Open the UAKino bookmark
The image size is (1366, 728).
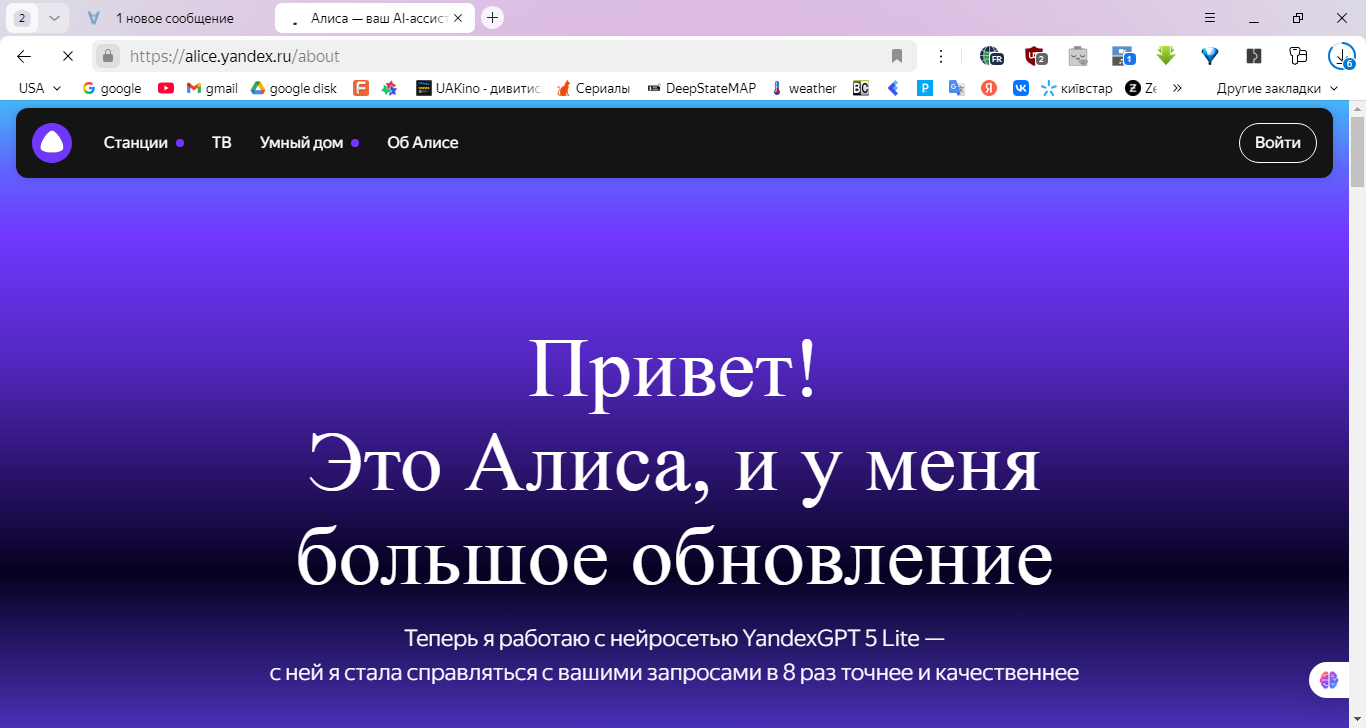point(478,88)
